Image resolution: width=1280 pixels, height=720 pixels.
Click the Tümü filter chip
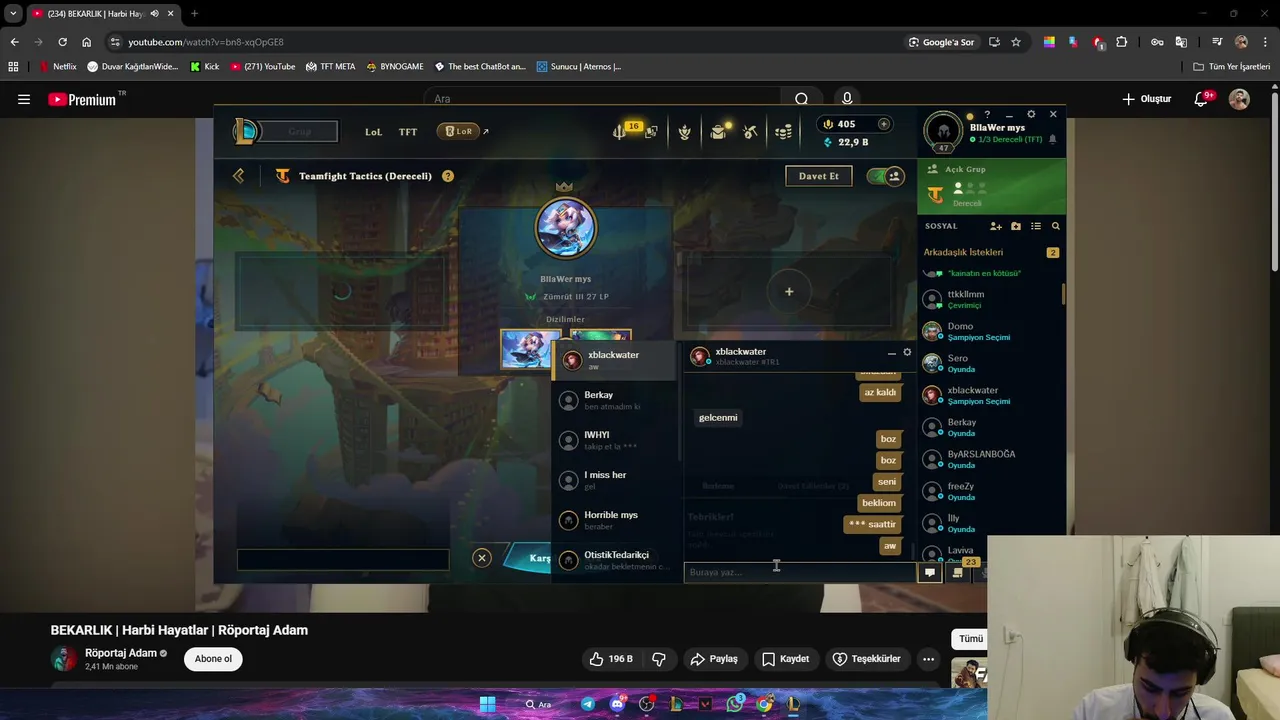click(x=971, y=639)
